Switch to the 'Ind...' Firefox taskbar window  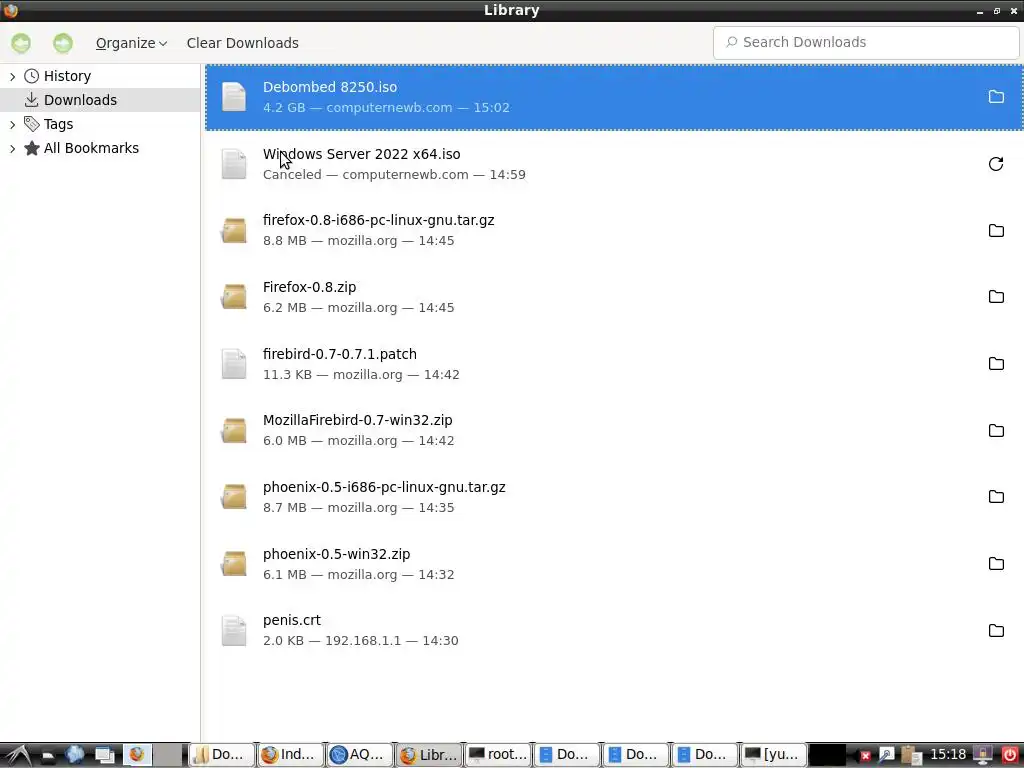[x=291, y=755]
